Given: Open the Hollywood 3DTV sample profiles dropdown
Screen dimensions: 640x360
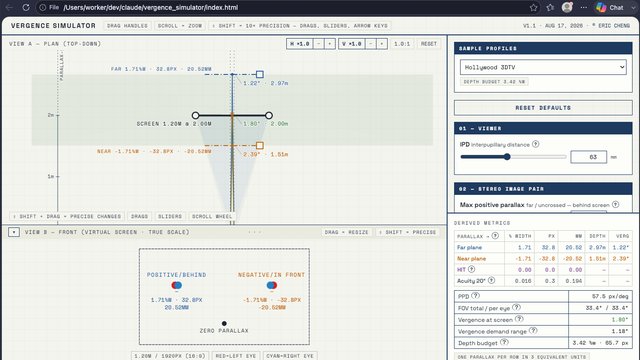Looking at the screenshot, I should (x=543, y=67).
